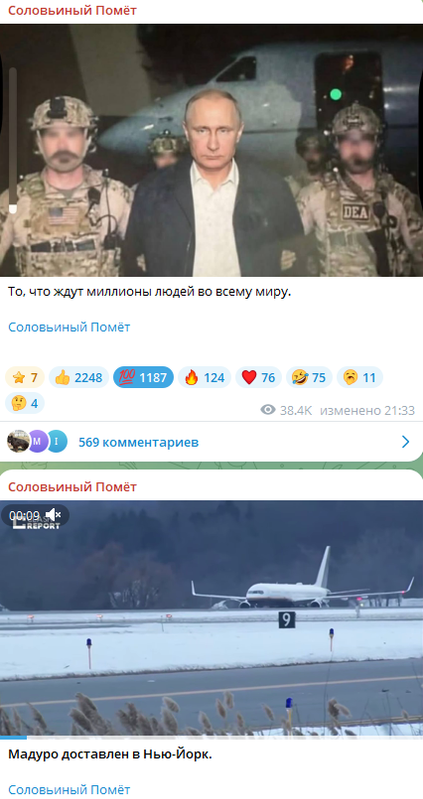Click the fire reaction with 124

click(x=204, y=378)
